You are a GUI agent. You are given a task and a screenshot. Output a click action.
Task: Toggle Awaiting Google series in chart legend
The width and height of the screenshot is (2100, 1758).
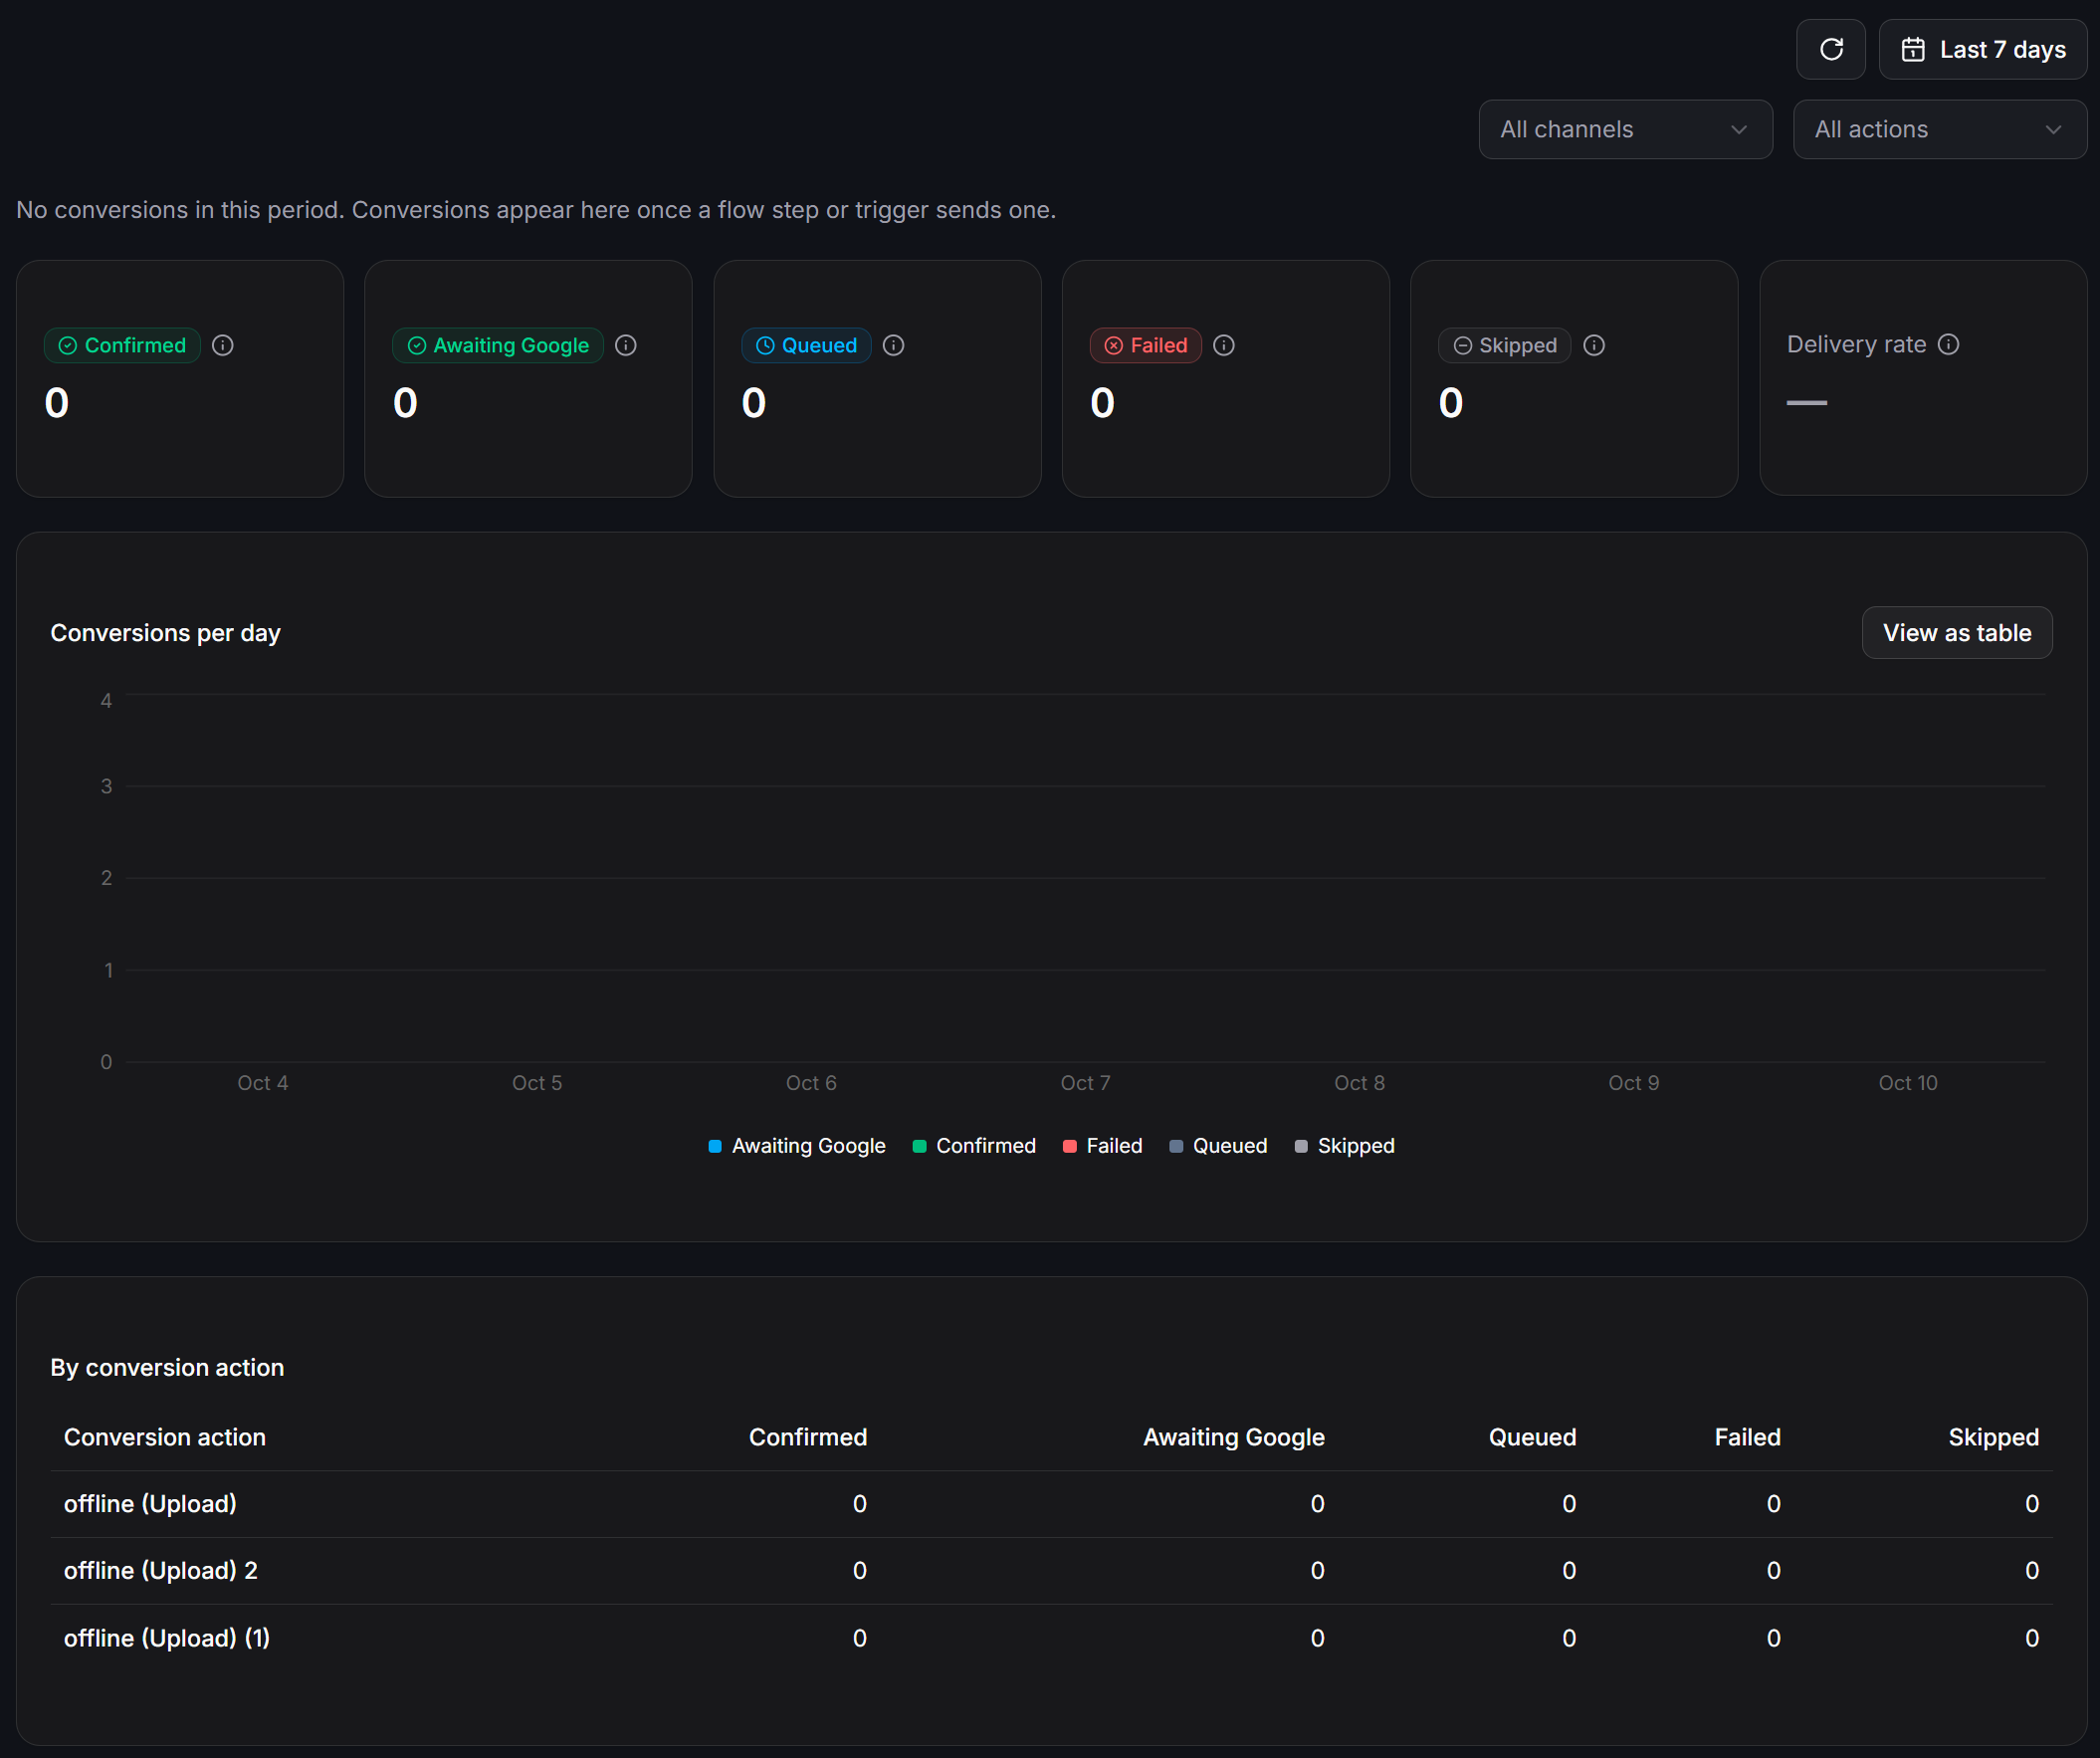point(797,1146)
